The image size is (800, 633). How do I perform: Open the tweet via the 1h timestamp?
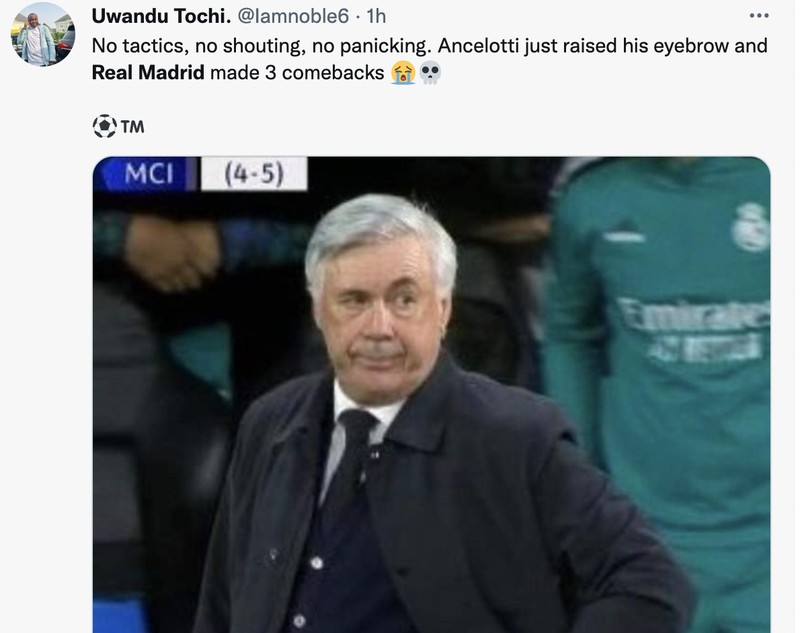tap(376, 17)
